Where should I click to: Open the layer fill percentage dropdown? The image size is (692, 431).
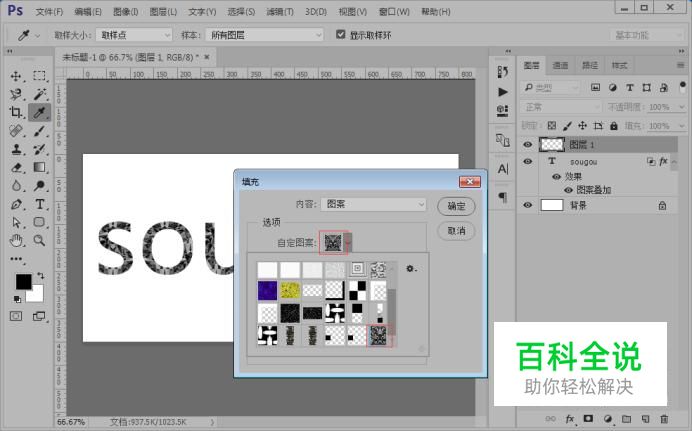[681, 126]
